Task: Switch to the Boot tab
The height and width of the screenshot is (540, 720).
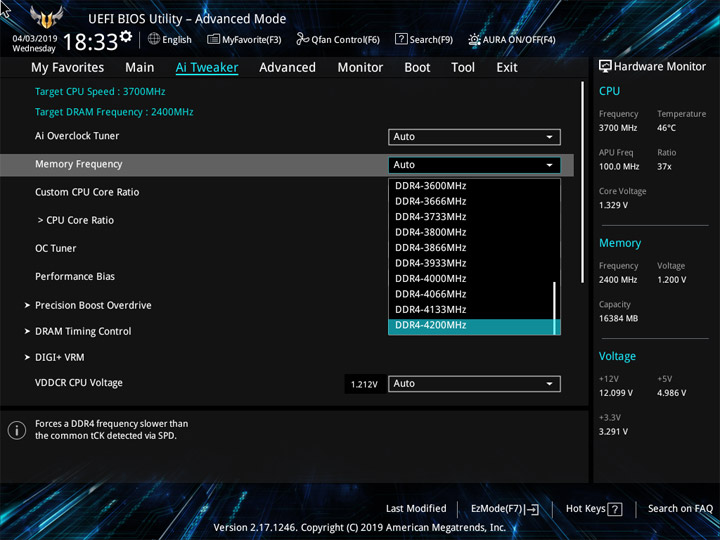Action: click(x=417, y=68)
